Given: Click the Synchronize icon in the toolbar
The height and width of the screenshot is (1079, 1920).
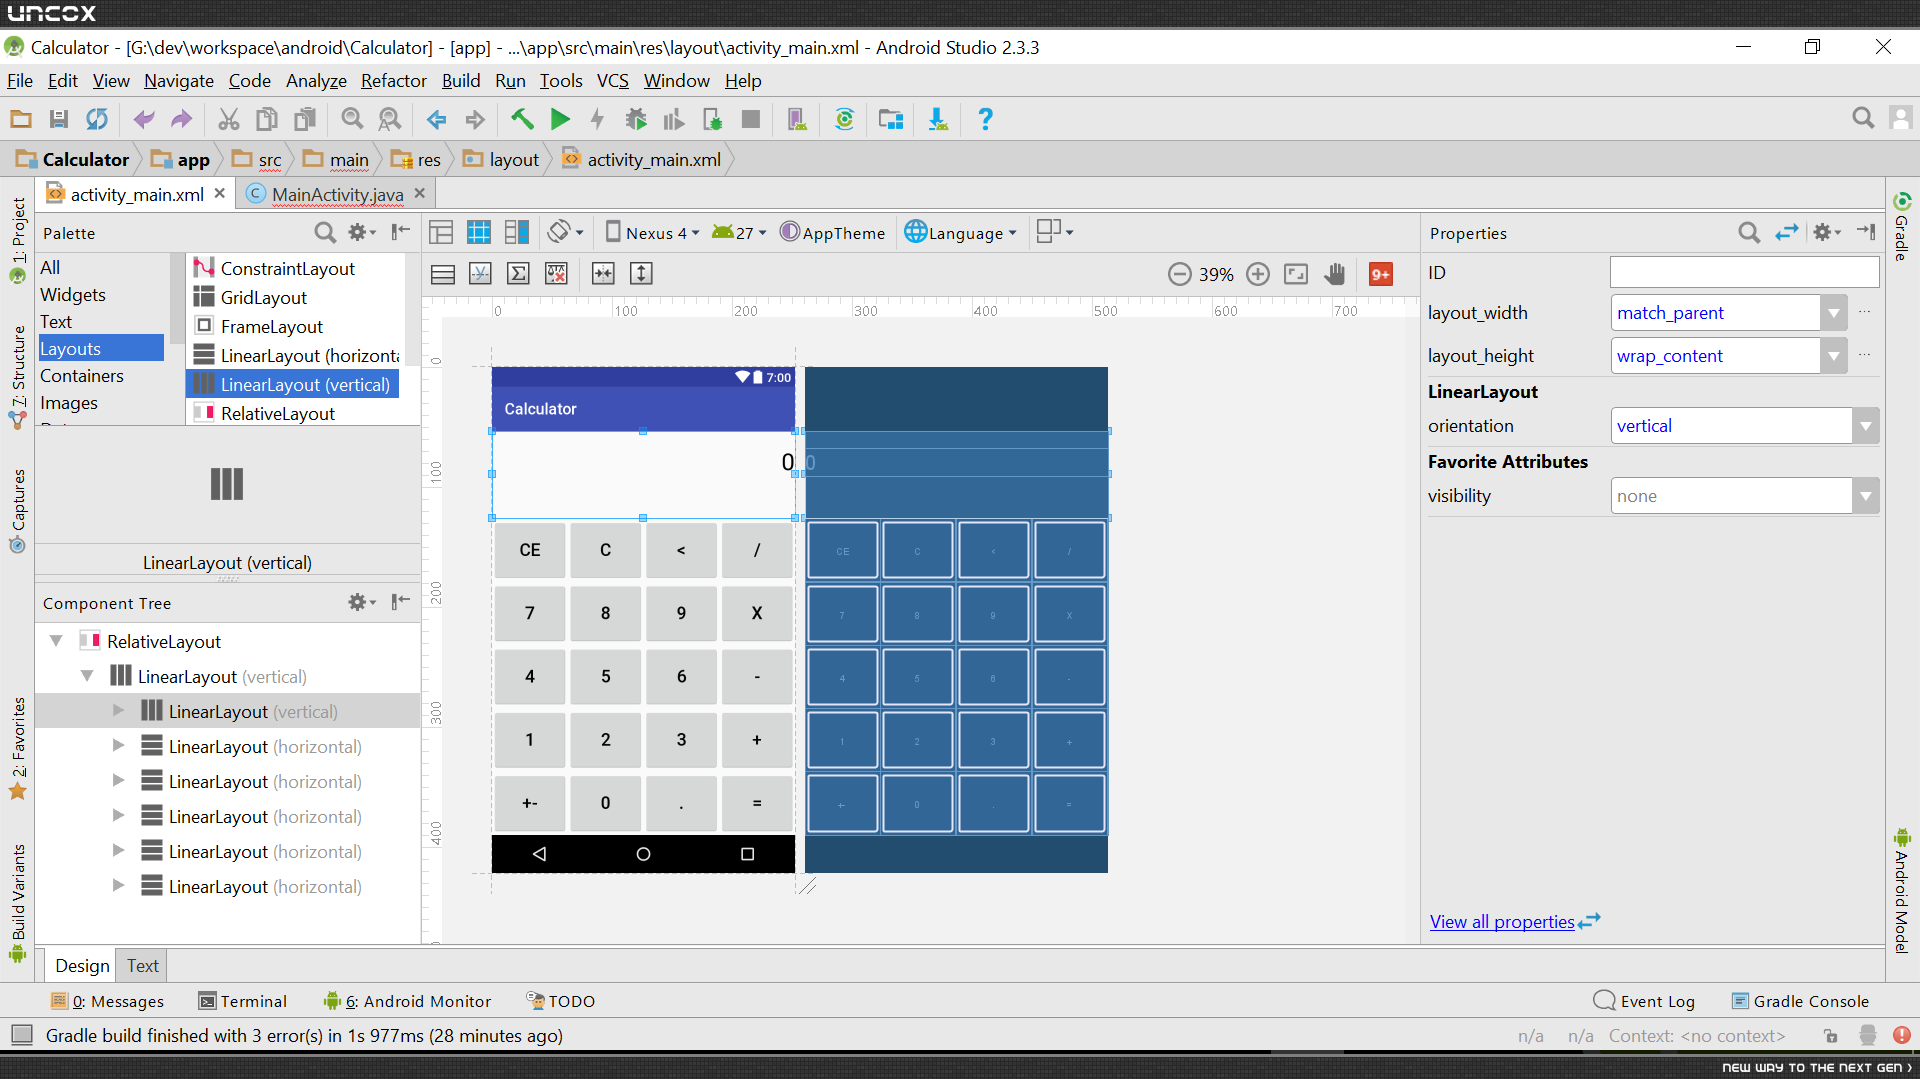Looking at the screenshot, I should [97, 119].
